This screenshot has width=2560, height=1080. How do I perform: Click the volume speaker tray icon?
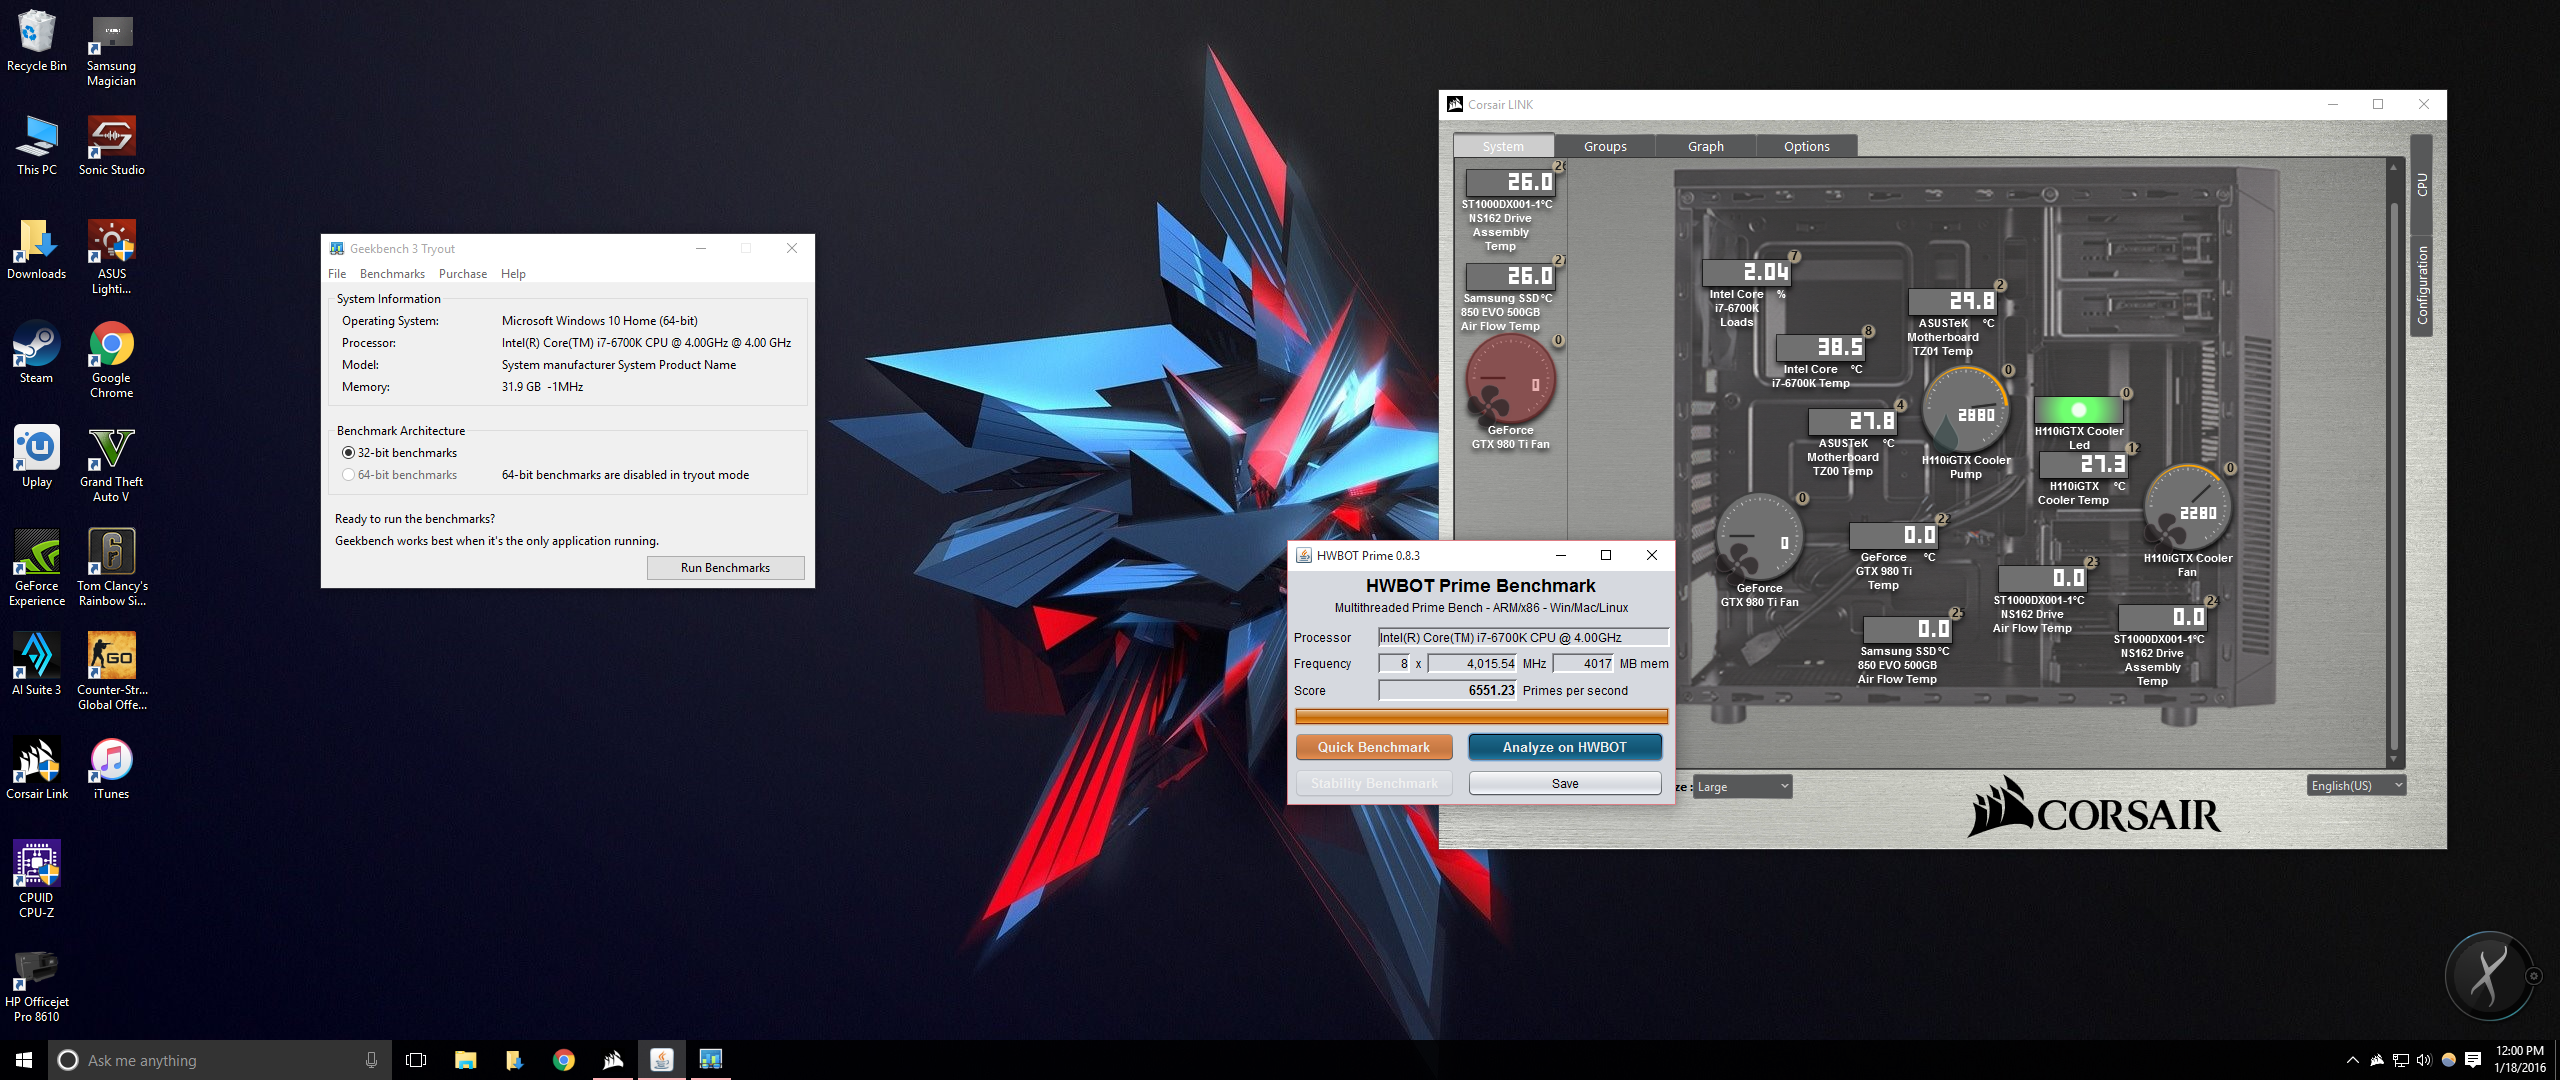2423,1060
